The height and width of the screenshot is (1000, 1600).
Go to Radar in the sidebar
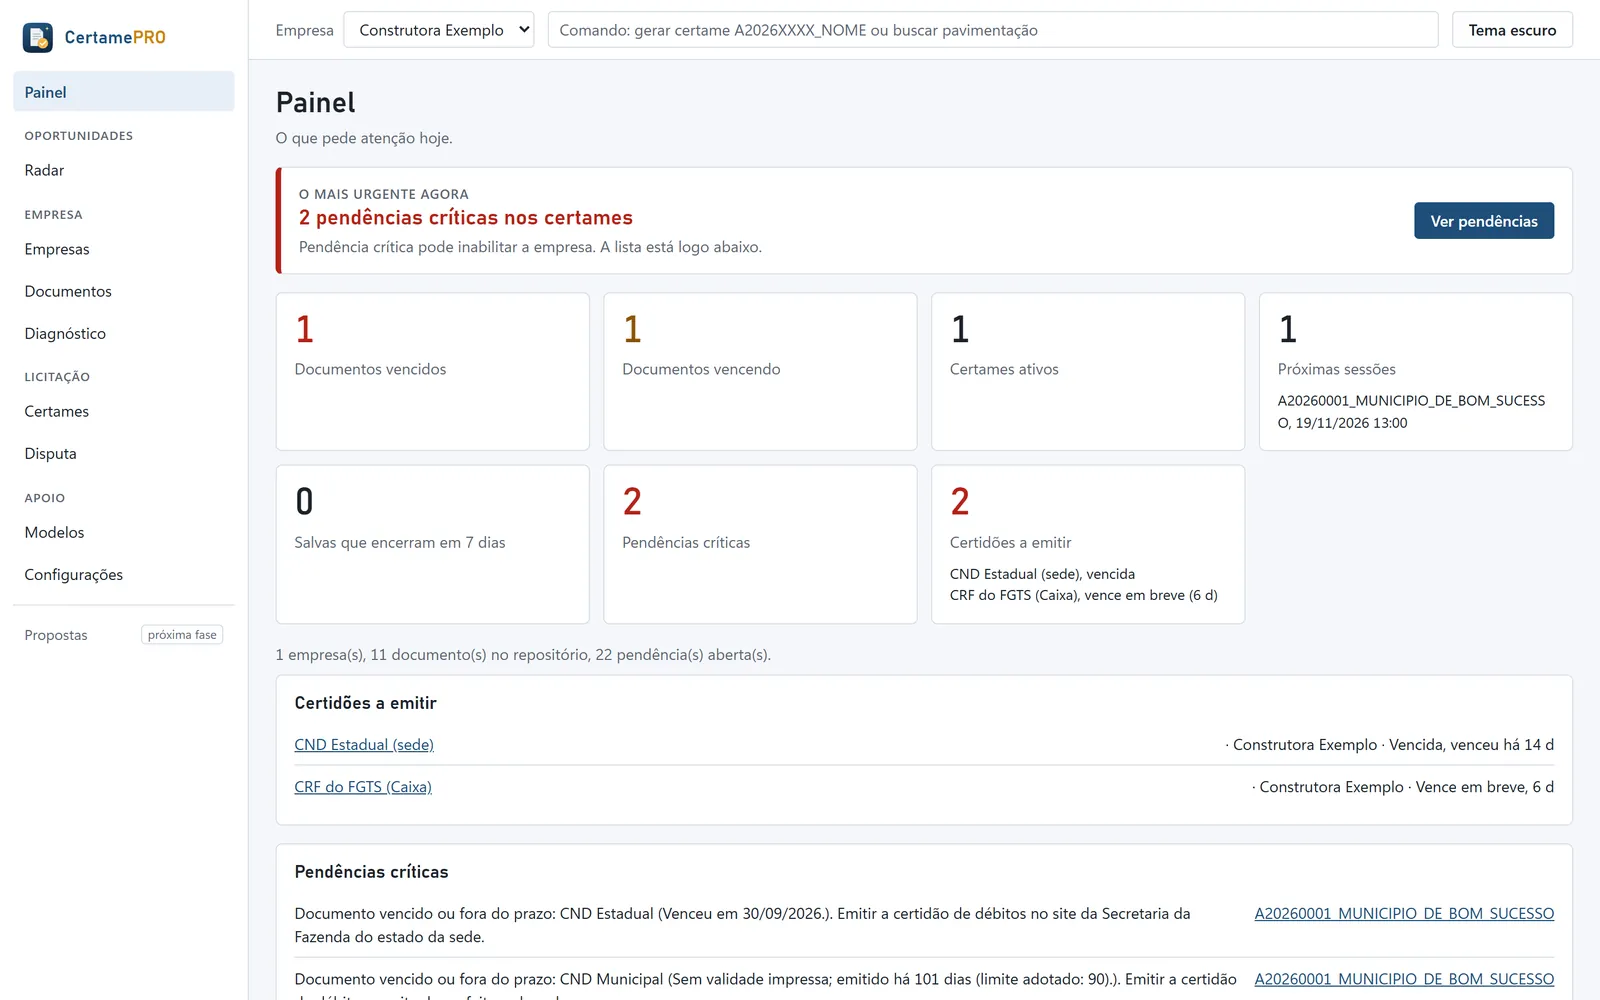tap(124, 170)
